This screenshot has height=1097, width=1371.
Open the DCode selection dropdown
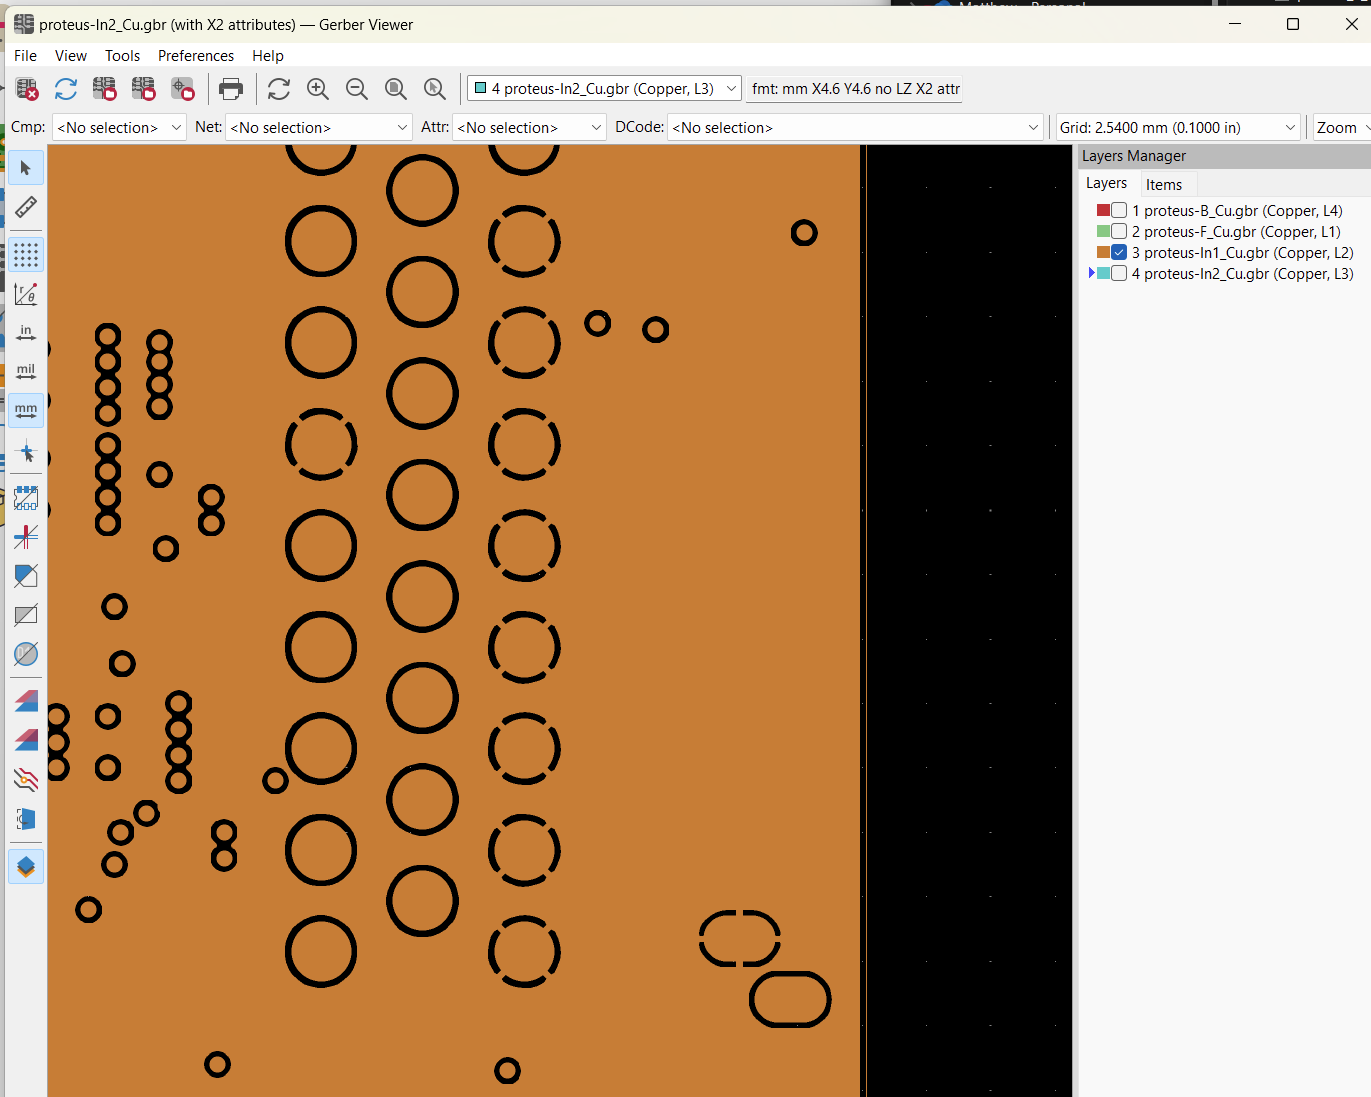(856, 128)
